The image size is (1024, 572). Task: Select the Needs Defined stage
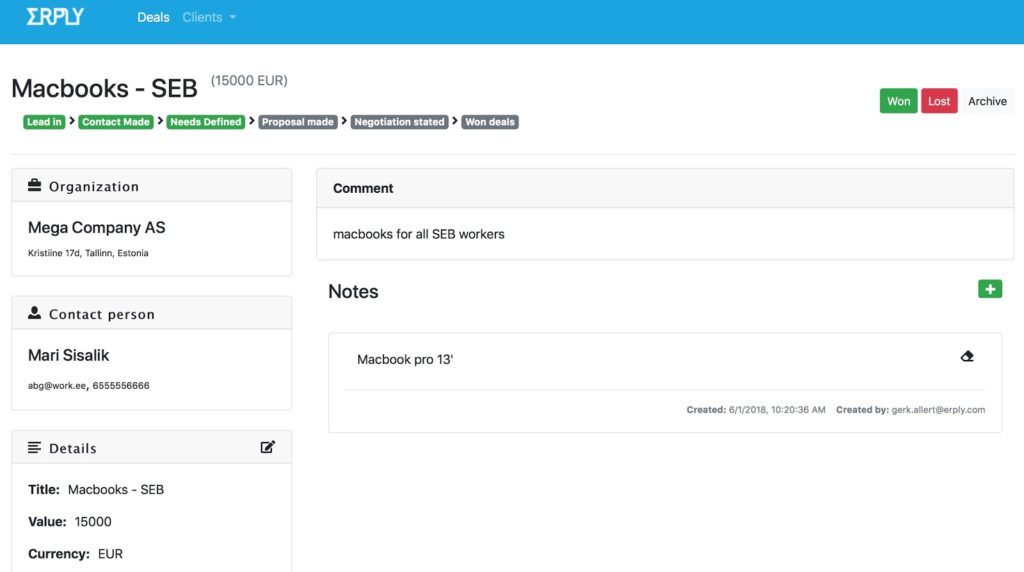point(206,122)
